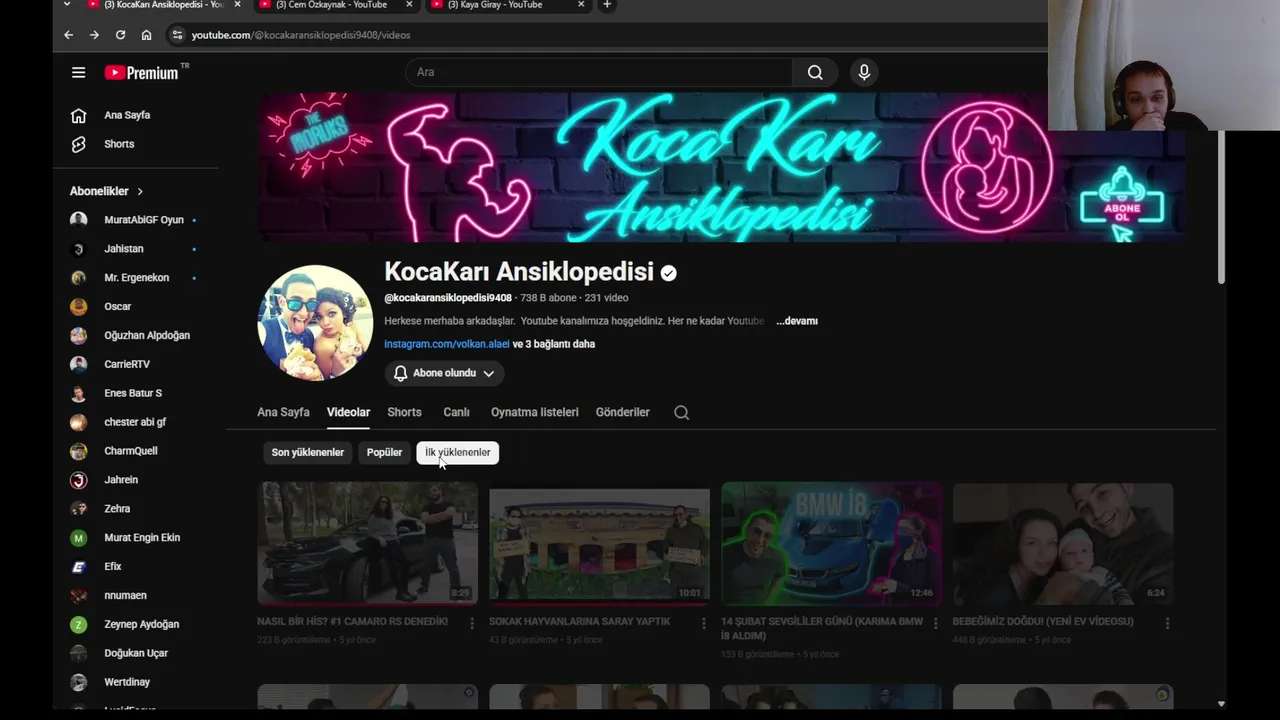The height and width of the screenshot is (720, 1280).
Task: Open Abone olundu subscription dropdown
Action: pyautogui.click(x=444, y=373)
